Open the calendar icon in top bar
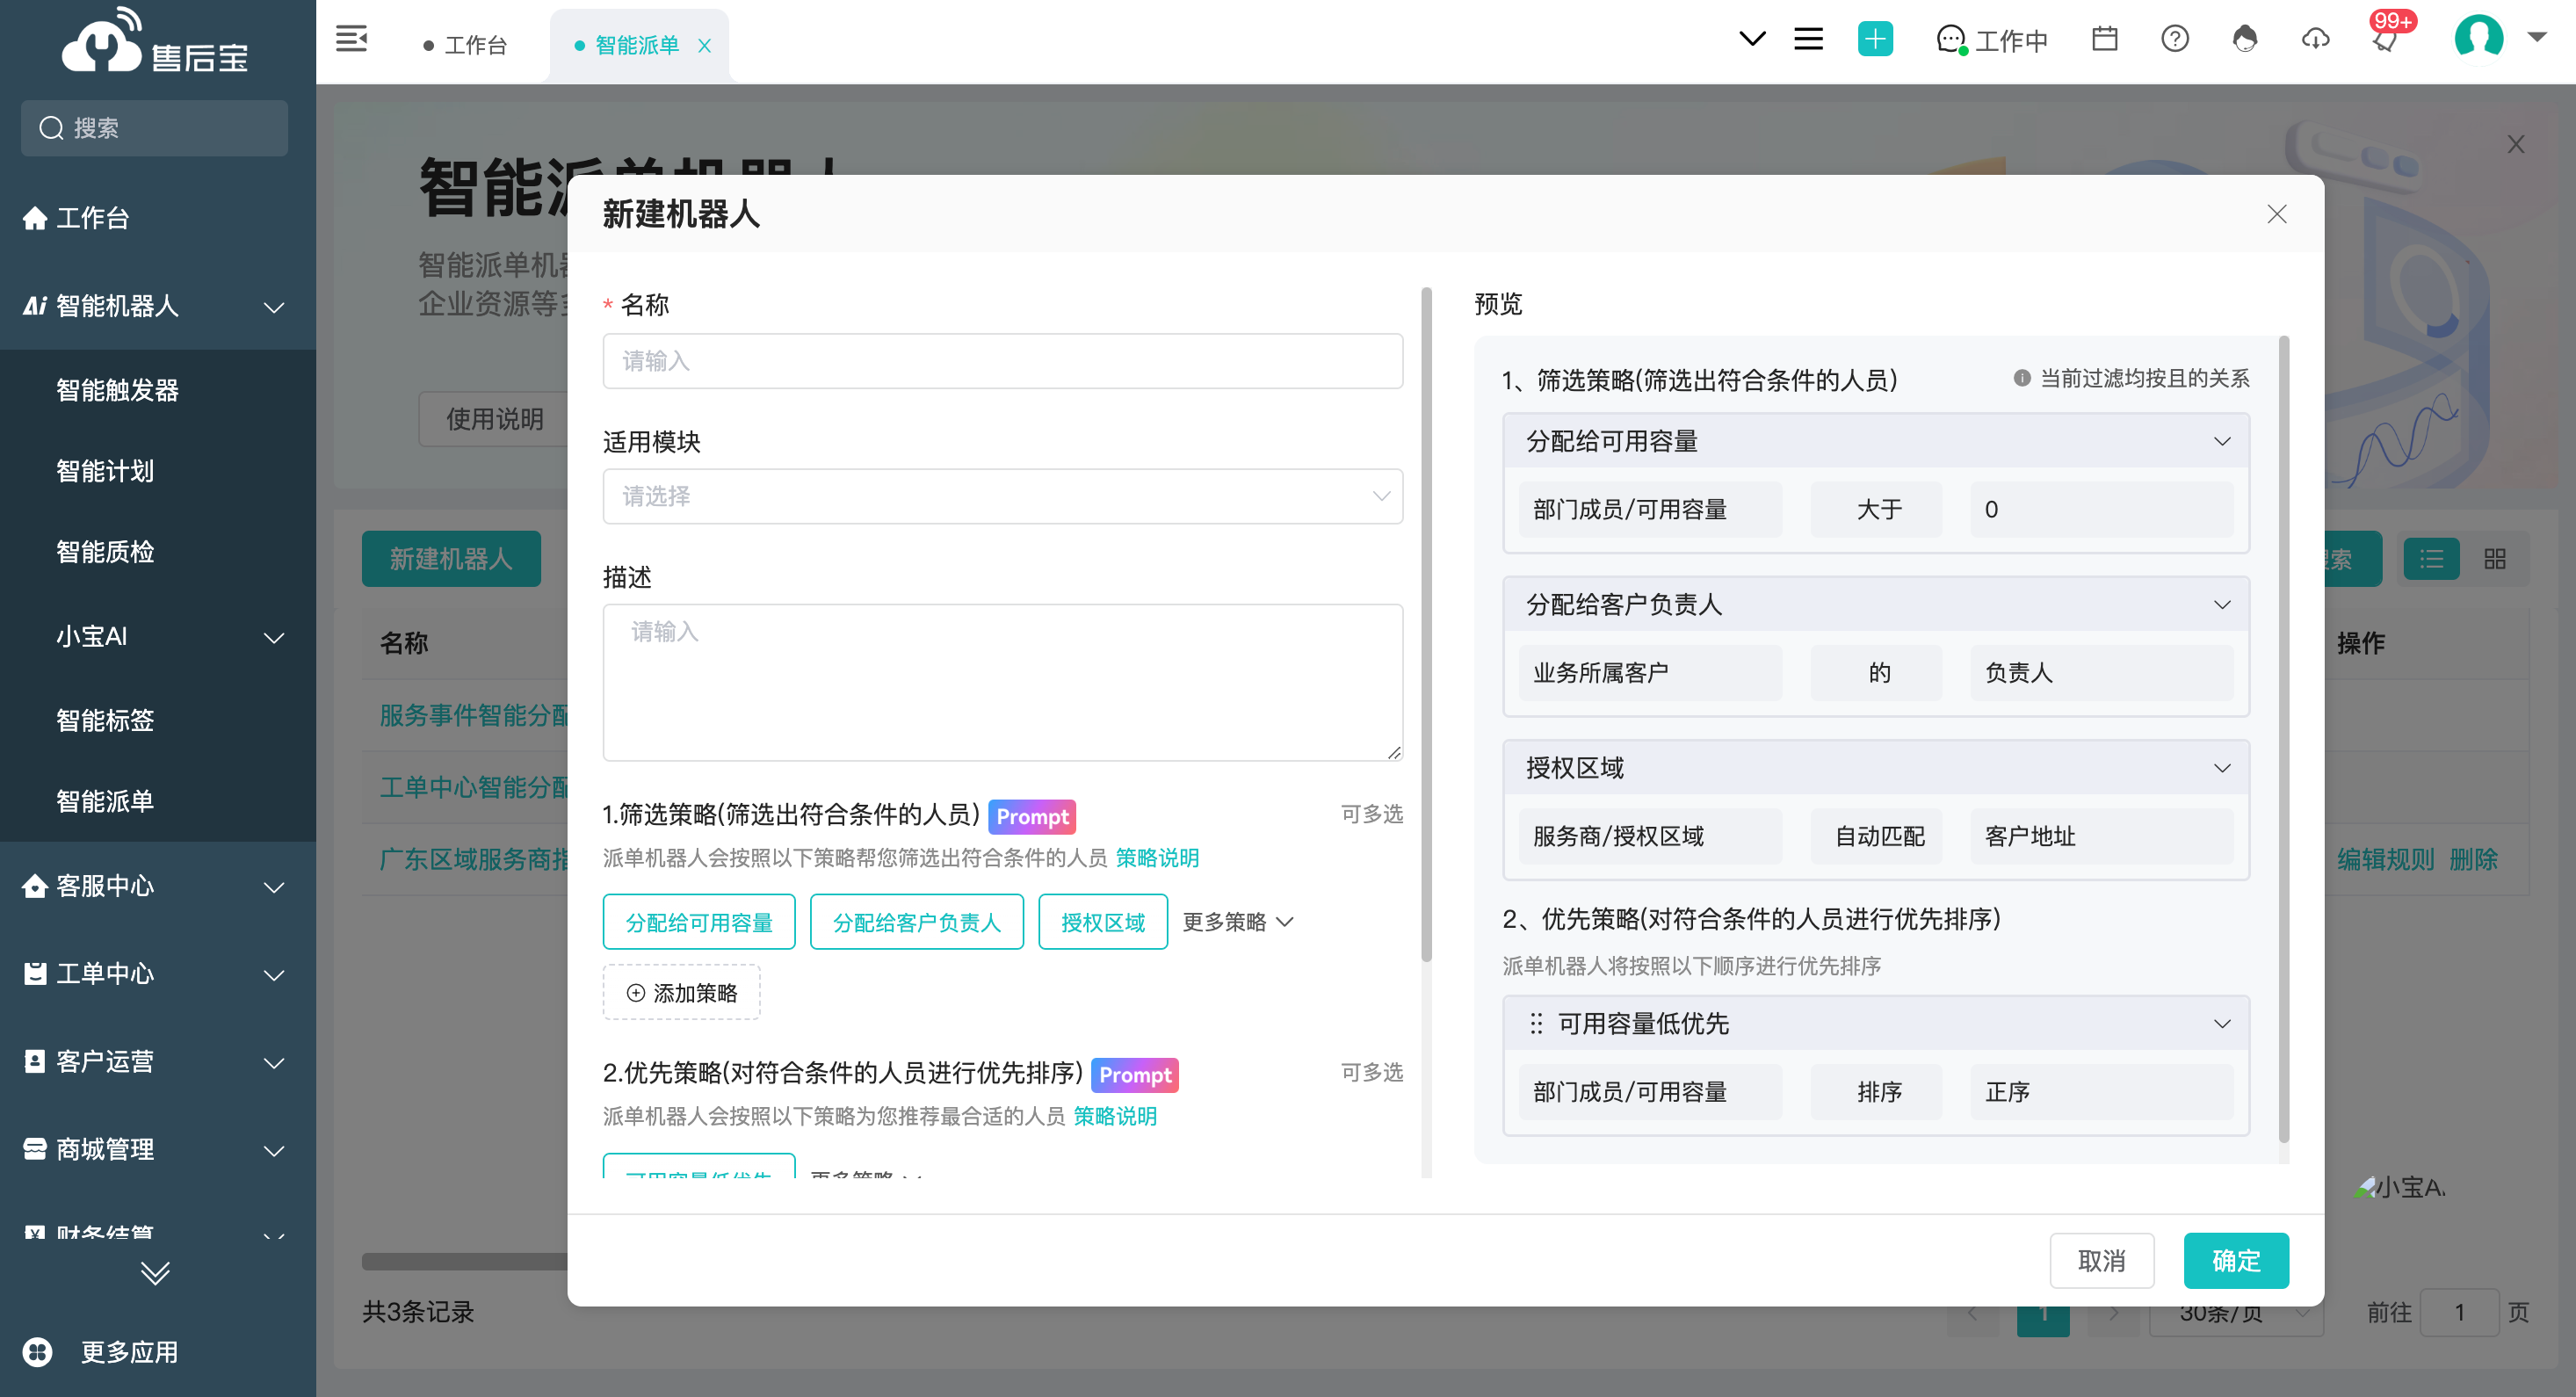2576x1397 pixels. (2104, 39)
